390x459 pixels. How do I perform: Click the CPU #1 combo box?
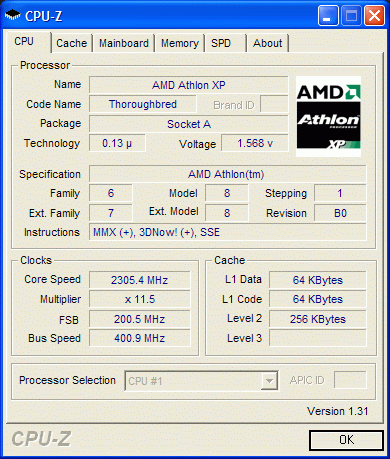pos(201,381)
